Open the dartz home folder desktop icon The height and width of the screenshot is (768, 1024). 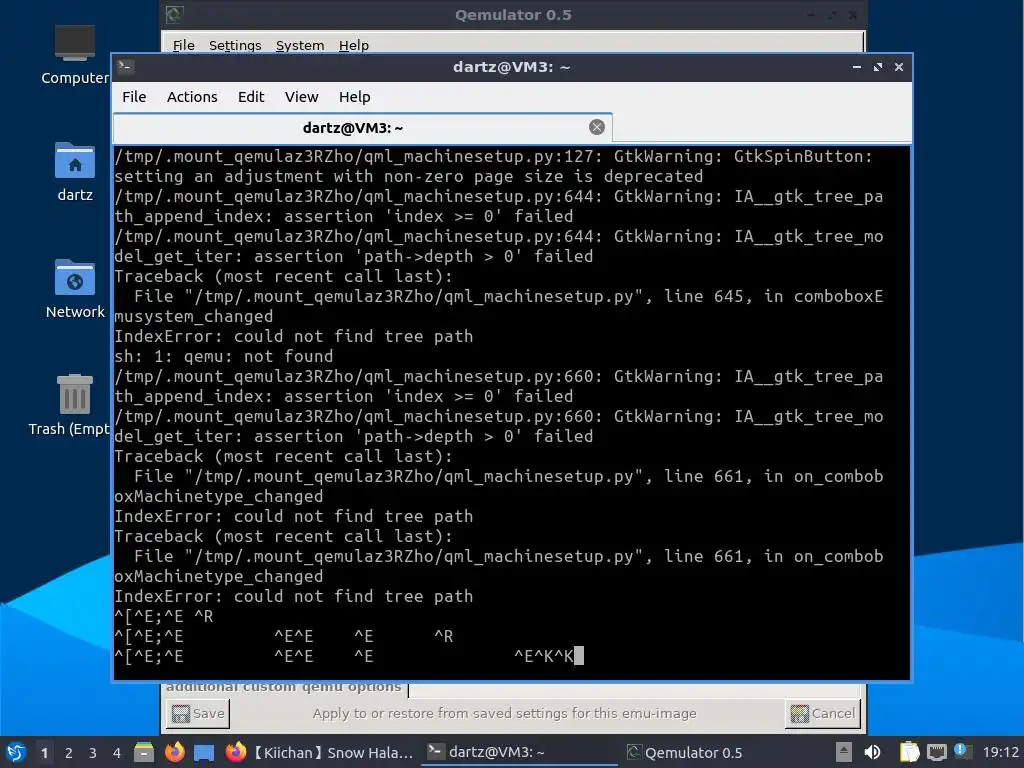point(74,172)
